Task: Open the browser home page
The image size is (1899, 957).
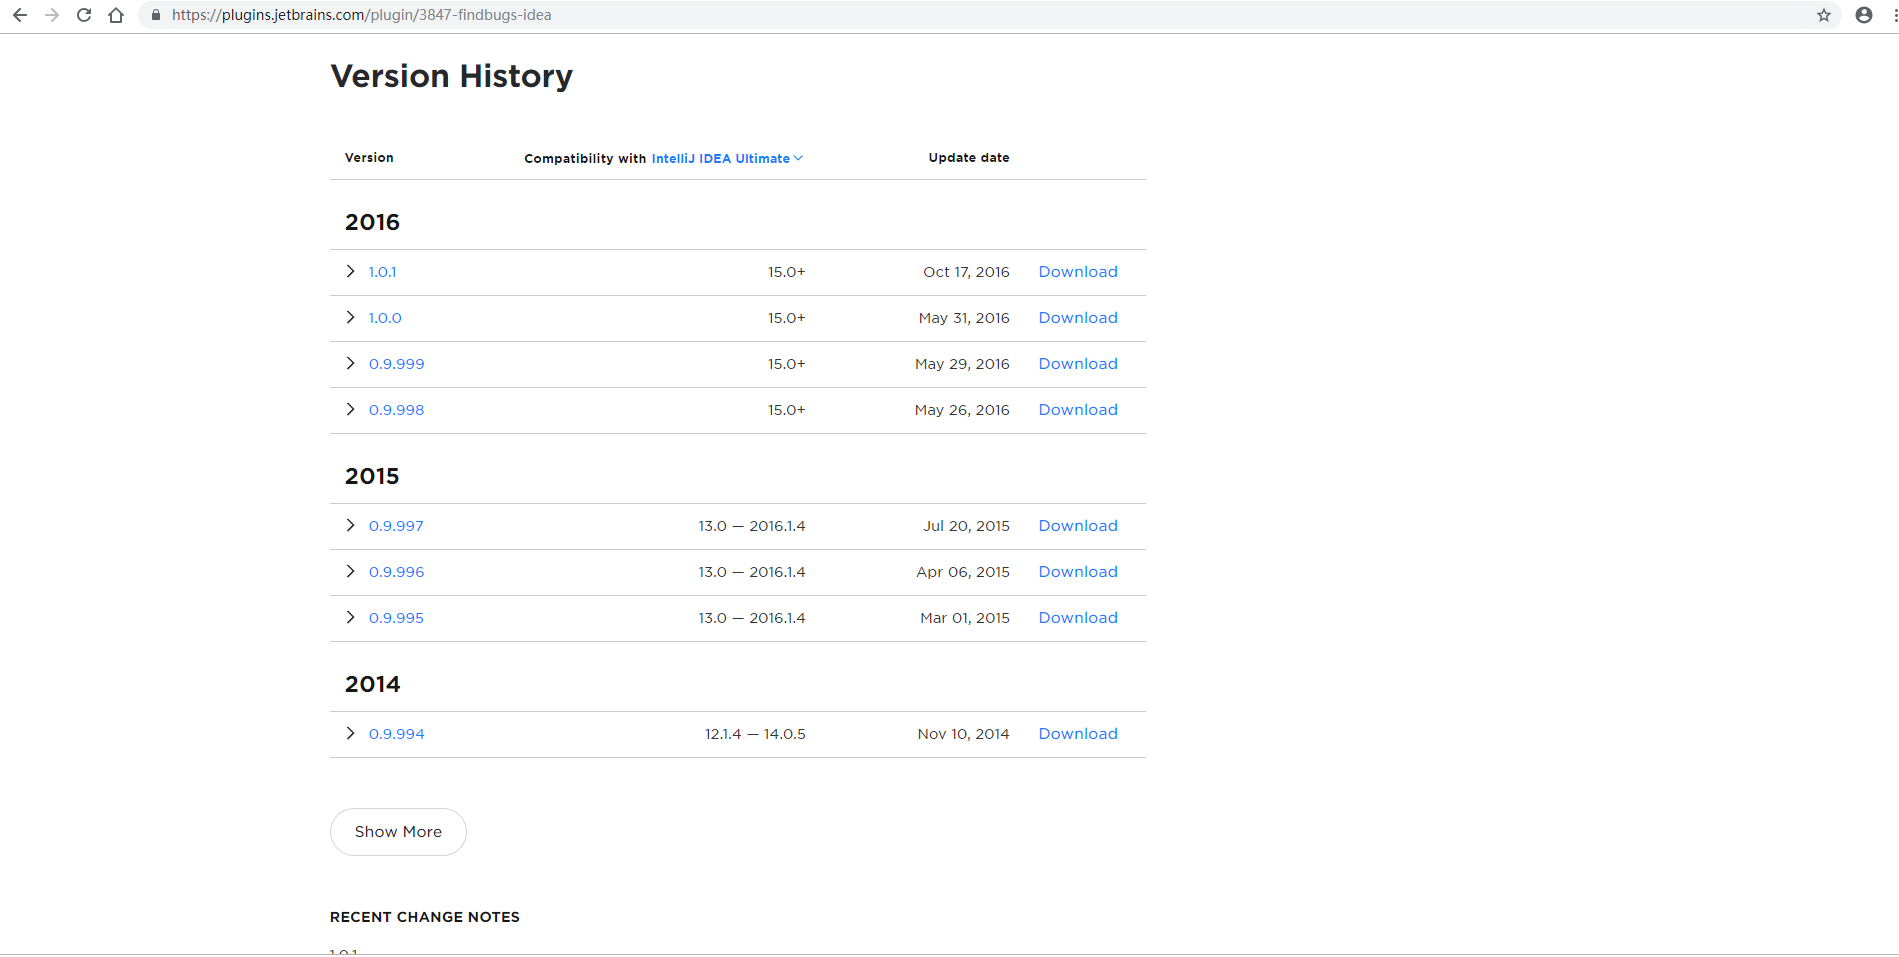Action: [x=116, y=15]
